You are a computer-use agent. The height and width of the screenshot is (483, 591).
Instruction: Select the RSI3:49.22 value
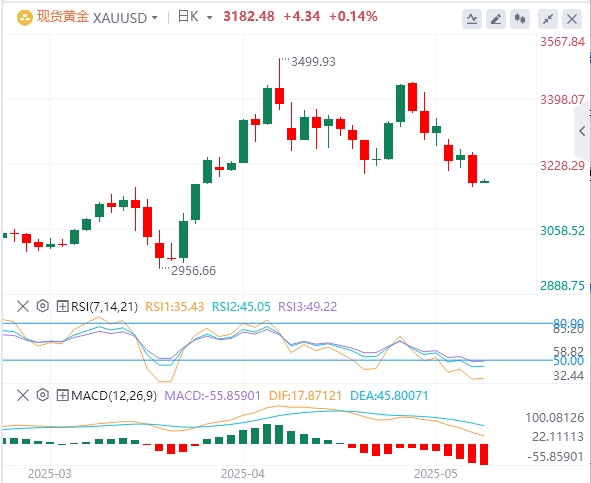tap(308, 307)
